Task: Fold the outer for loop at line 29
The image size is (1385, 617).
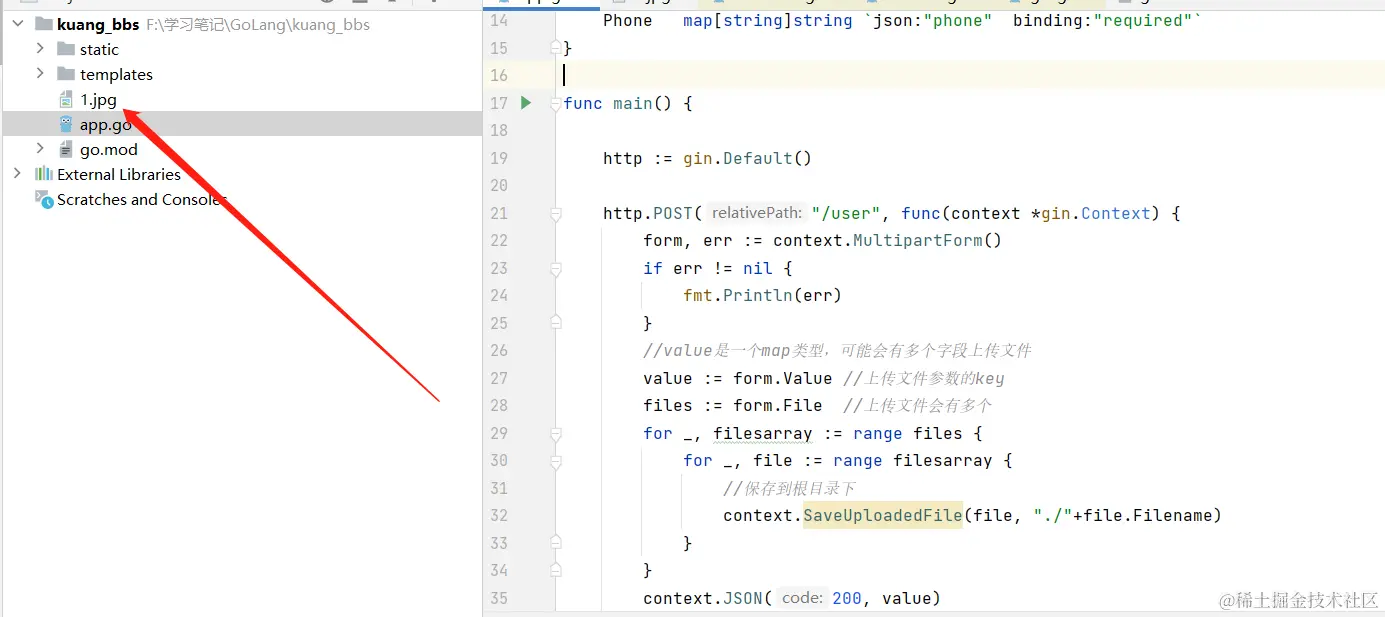Action: tap(556, 433)
